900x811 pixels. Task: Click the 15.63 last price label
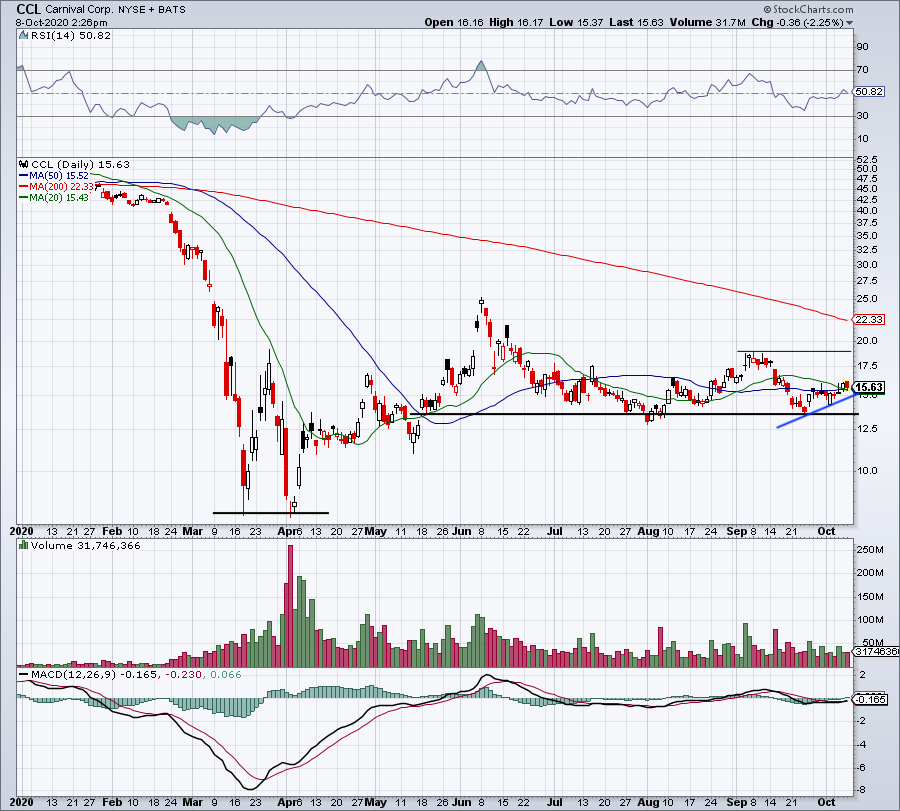(x=870, y=387)
